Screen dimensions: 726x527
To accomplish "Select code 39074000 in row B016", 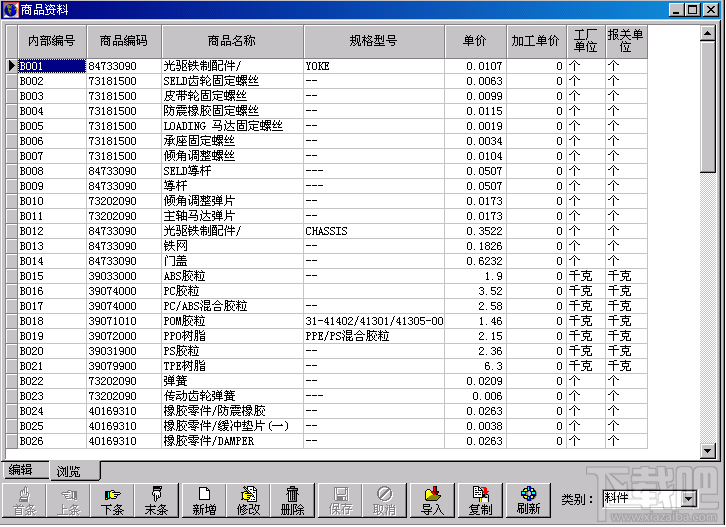I will tap(124, 291).
